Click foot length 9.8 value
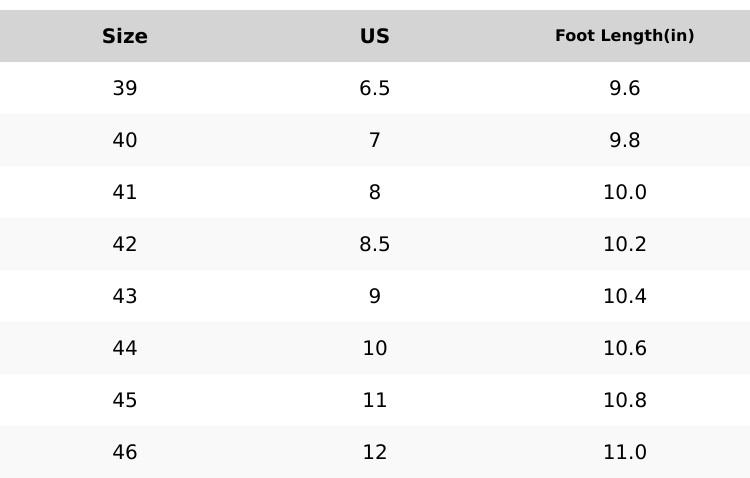750x478 pixels. 625,140
